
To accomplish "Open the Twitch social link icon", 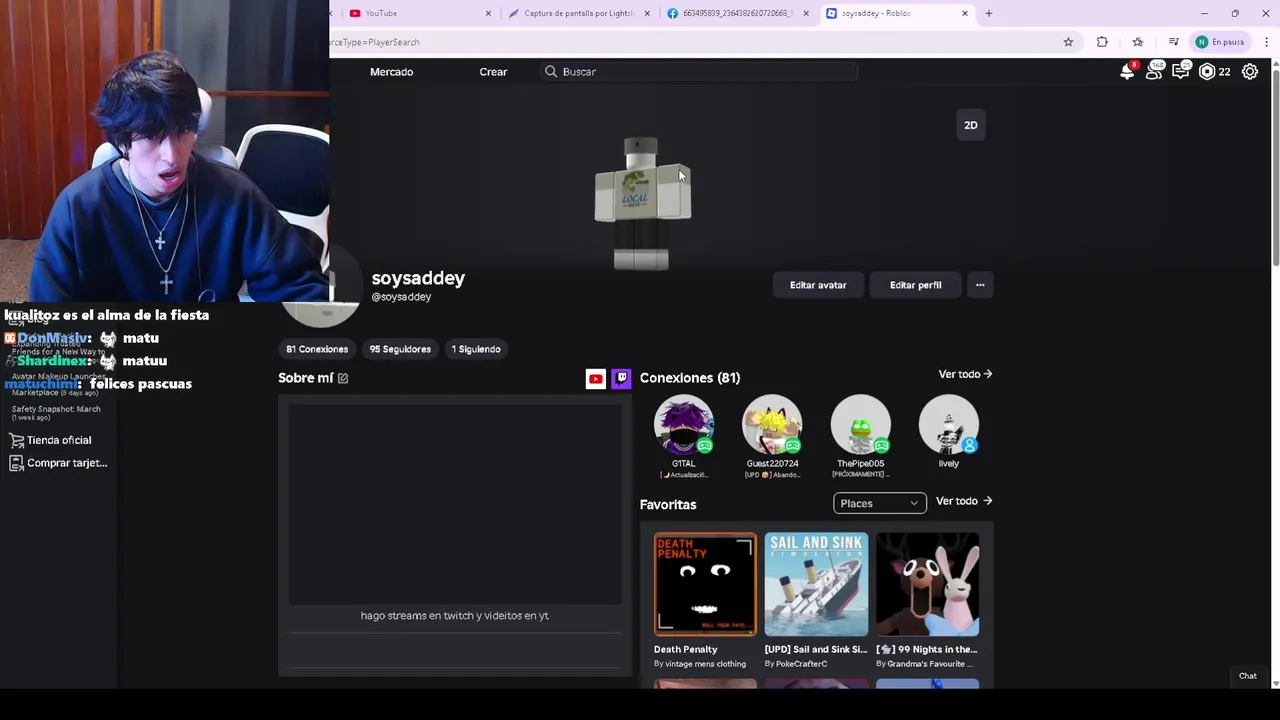I will click(621, 378).
